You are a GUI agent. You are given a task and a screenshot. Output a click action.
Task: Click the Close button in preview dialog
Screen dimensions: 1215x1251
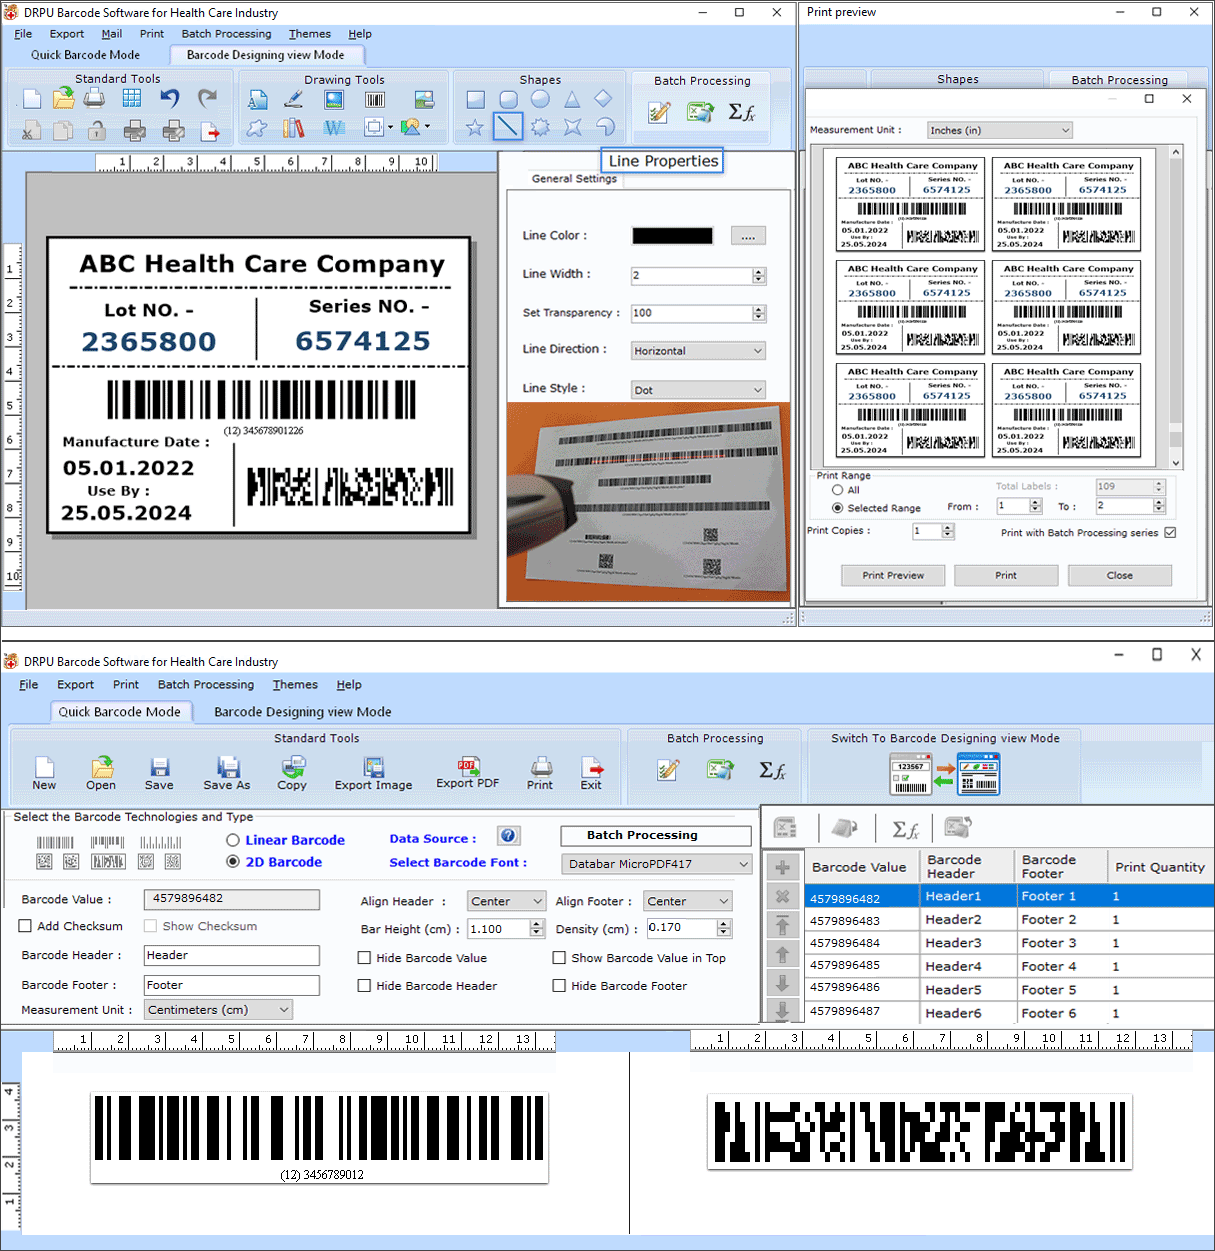(1120, 575)
